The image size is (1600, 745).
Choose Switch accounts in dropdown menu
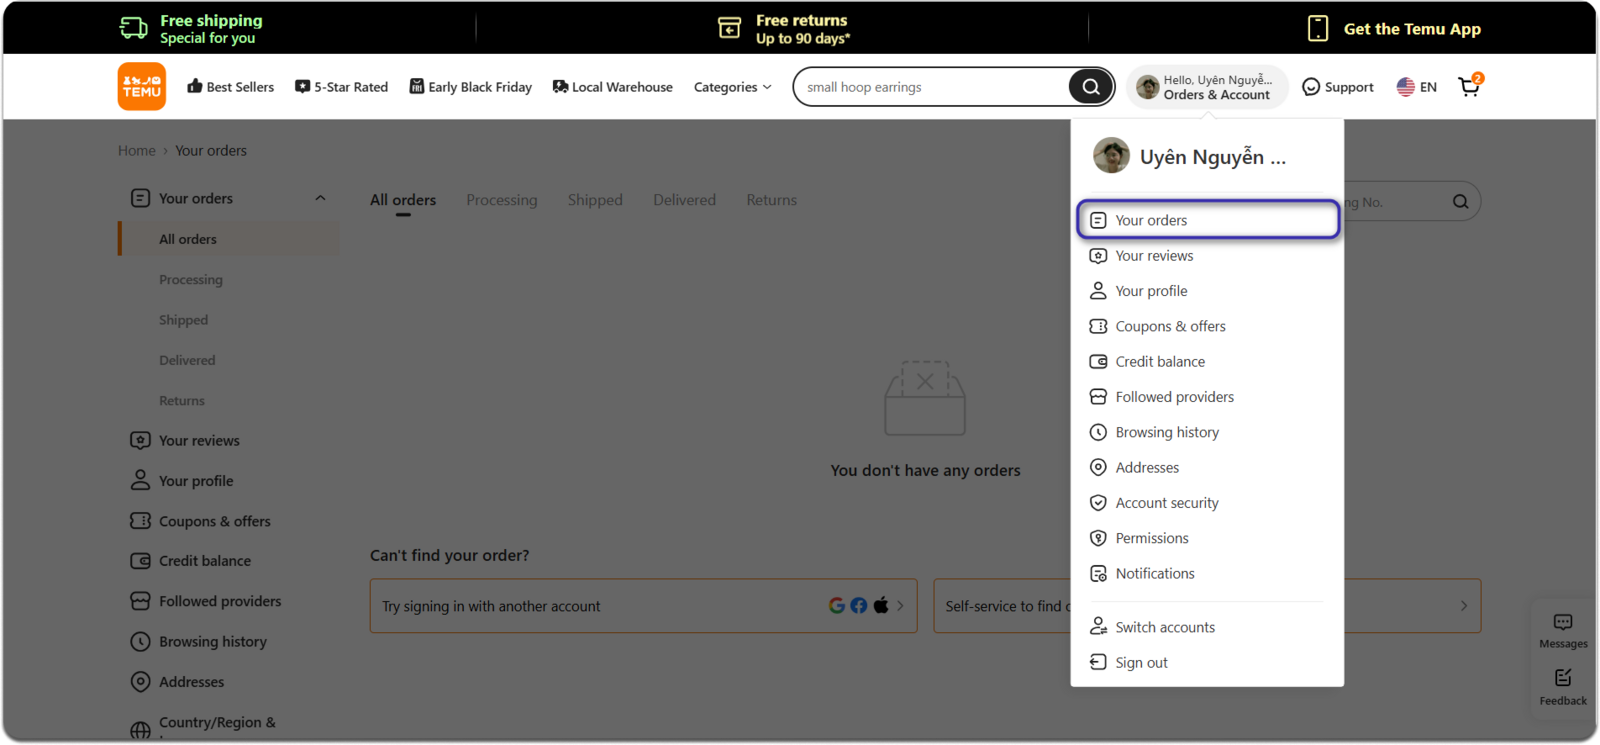[x=1208, y=627]
